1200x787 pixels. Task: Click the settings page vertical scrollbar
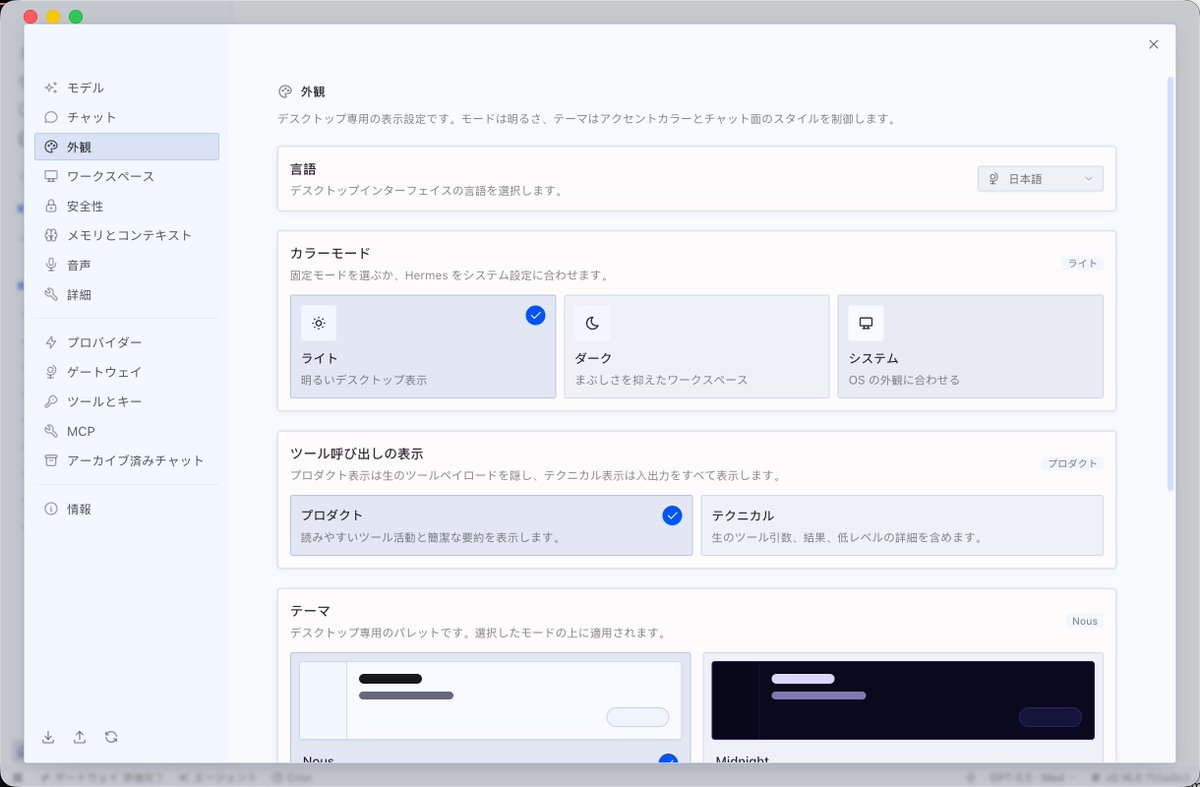tap(1170, 283)
